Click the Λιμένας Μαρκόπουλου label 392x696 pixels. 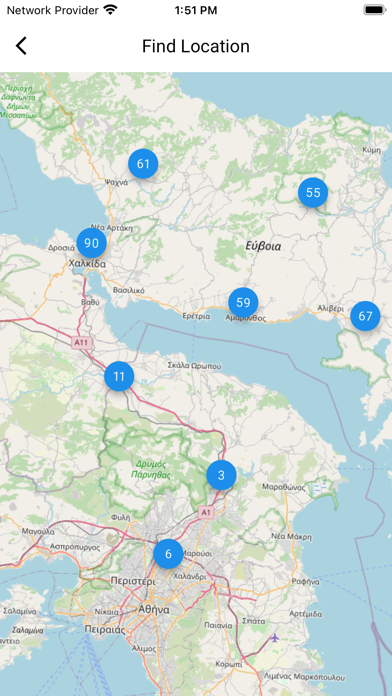(304, 678)
